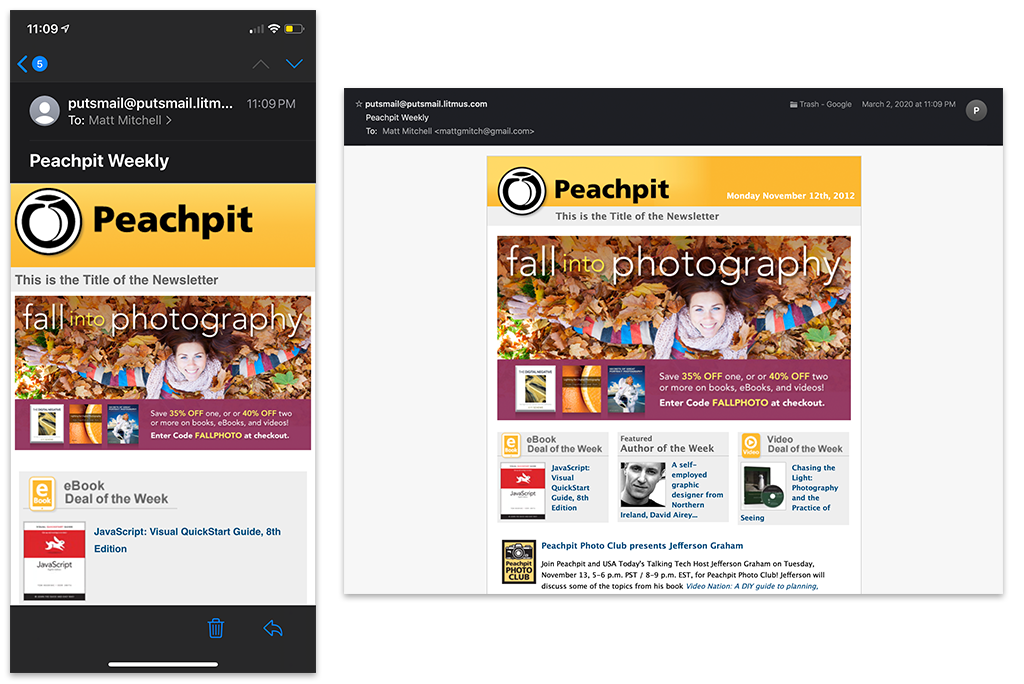Click the Peachpit logo in desktop email
The image size is (1024, 684).
coord(522,191)
